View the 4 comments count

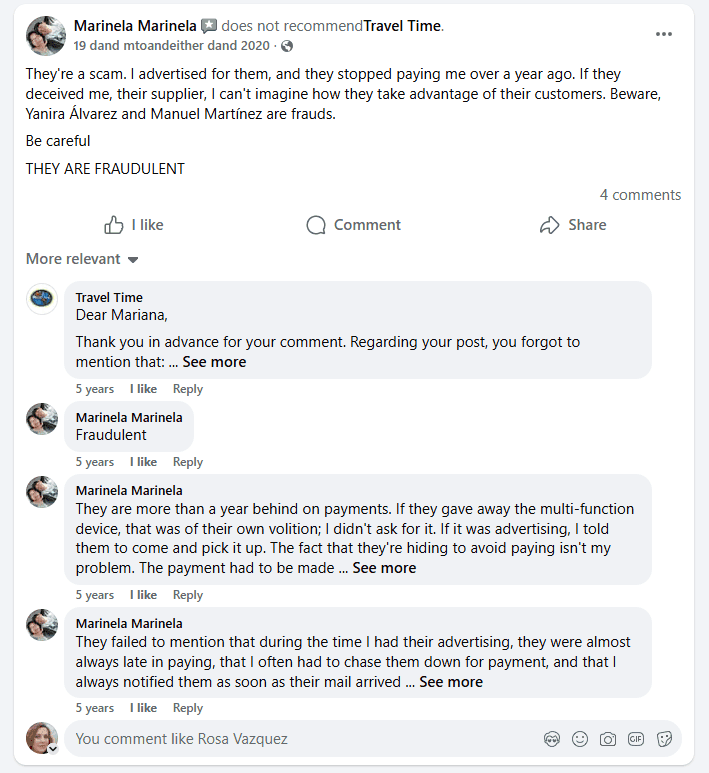pos(640,195)
